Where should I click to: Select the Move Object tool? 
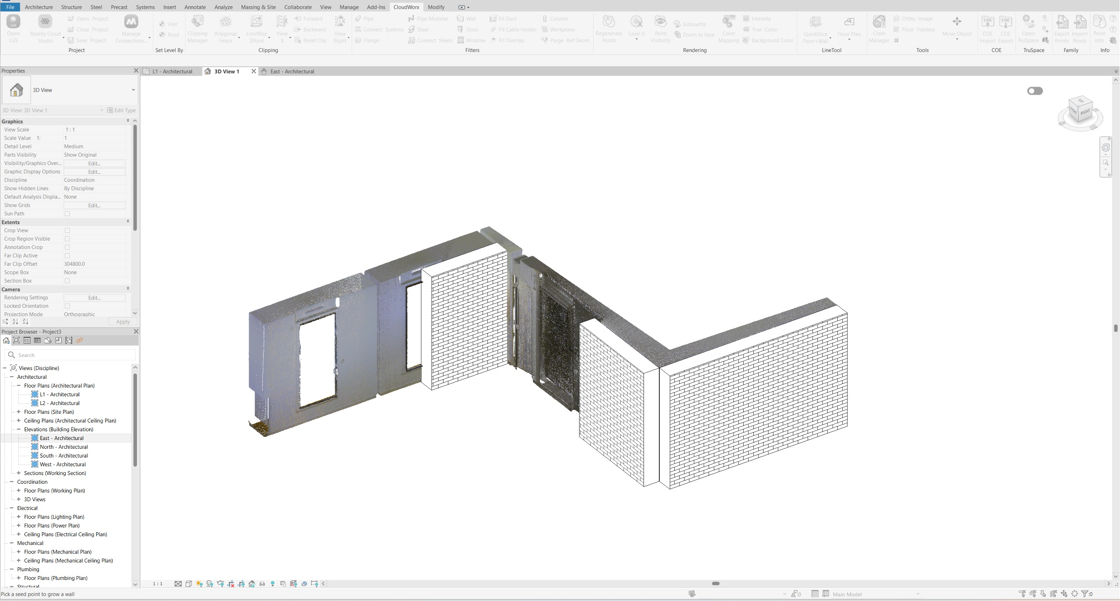click(957, 26)
